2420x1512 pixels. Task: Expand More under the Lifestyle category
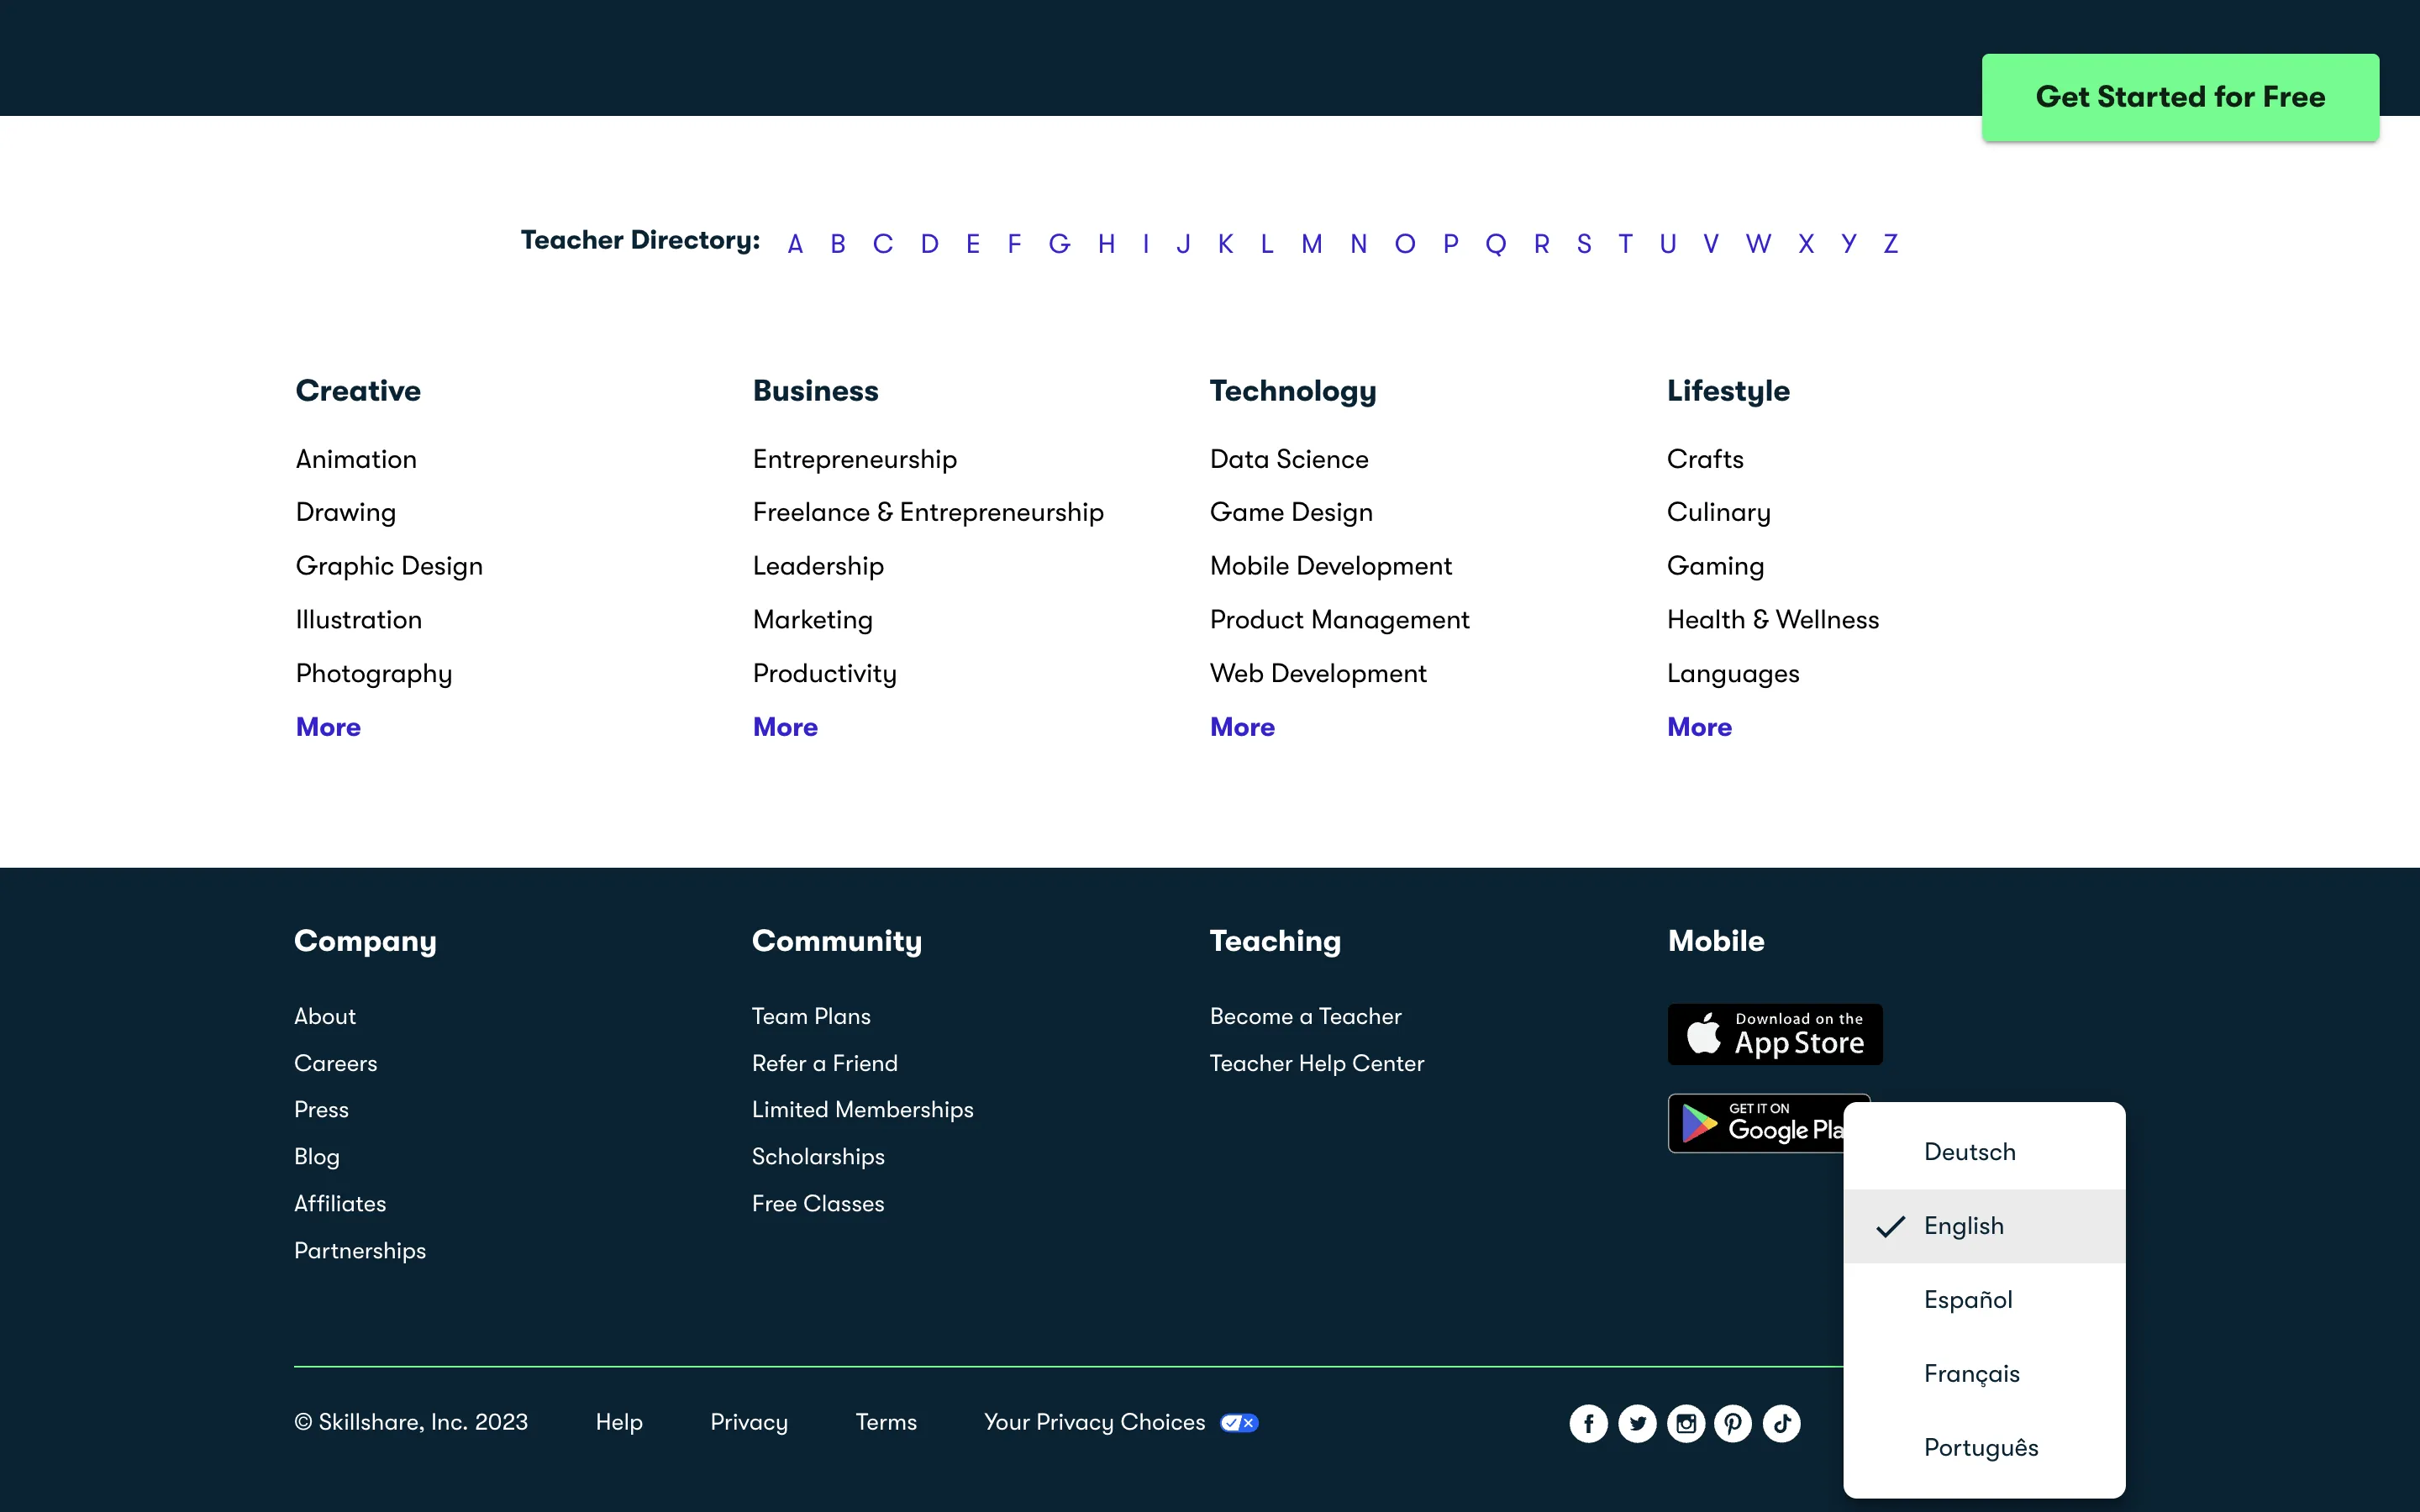(1699, 727)
